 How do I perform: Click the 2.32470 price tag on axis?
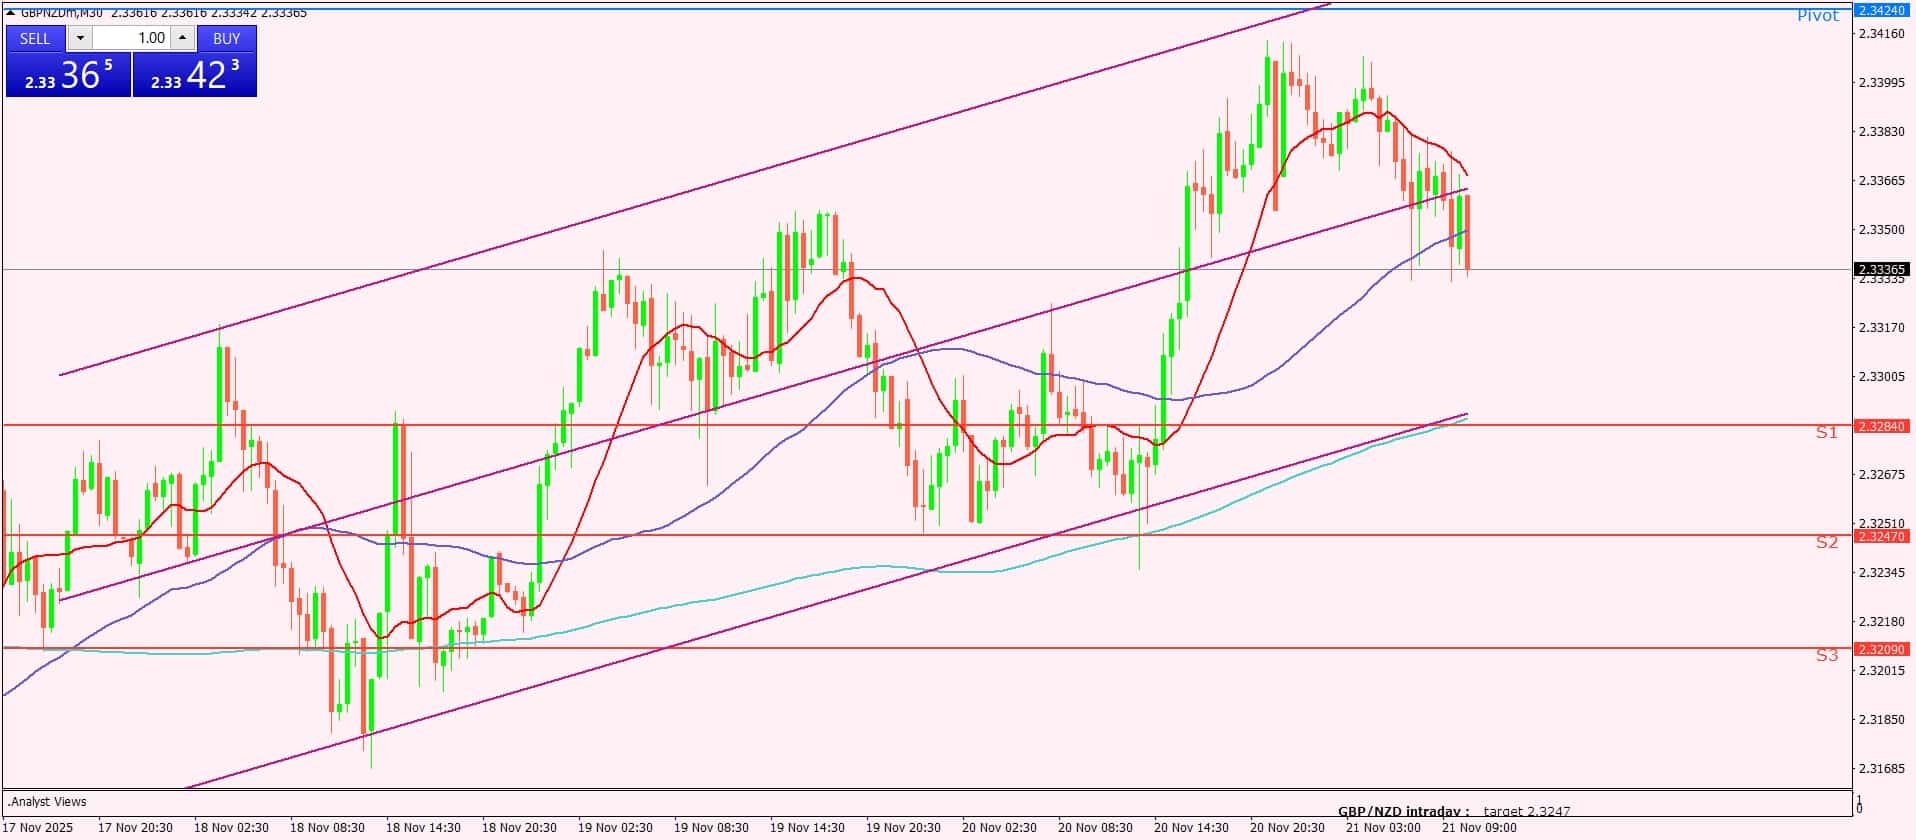[1881, 537]
